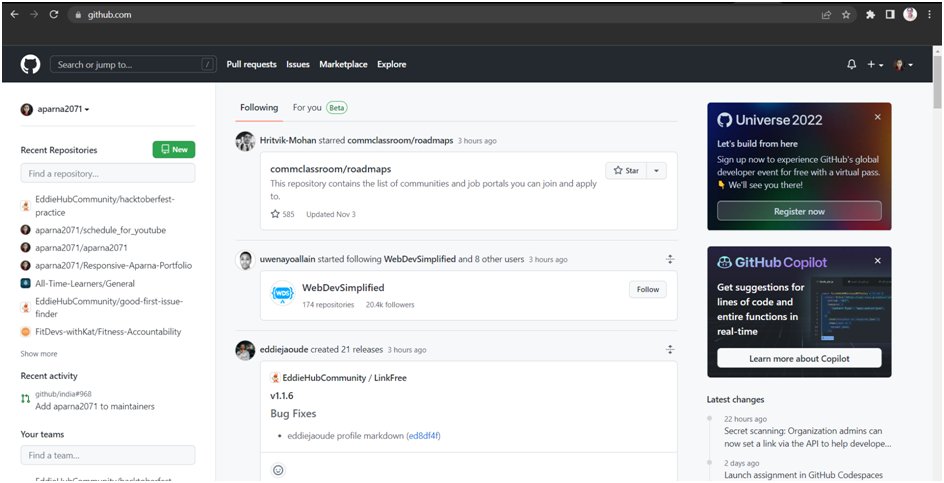This screenshot has width=944, height=483.
Task: Open the Star lists dropdown arrow
Action: [656, 170]
